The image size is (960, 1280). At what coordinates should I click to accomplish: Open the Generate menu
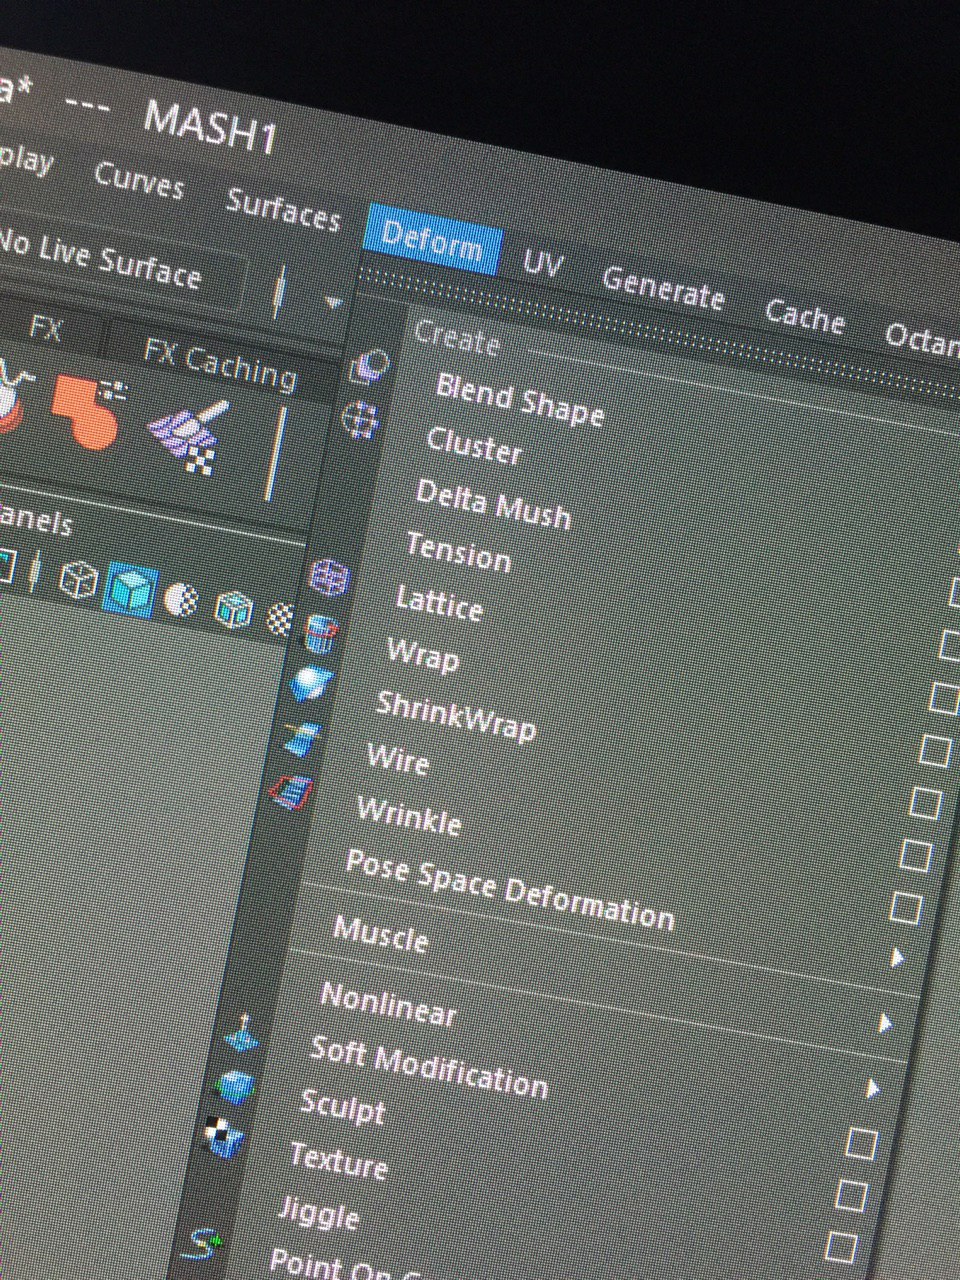tap(663, 290)
